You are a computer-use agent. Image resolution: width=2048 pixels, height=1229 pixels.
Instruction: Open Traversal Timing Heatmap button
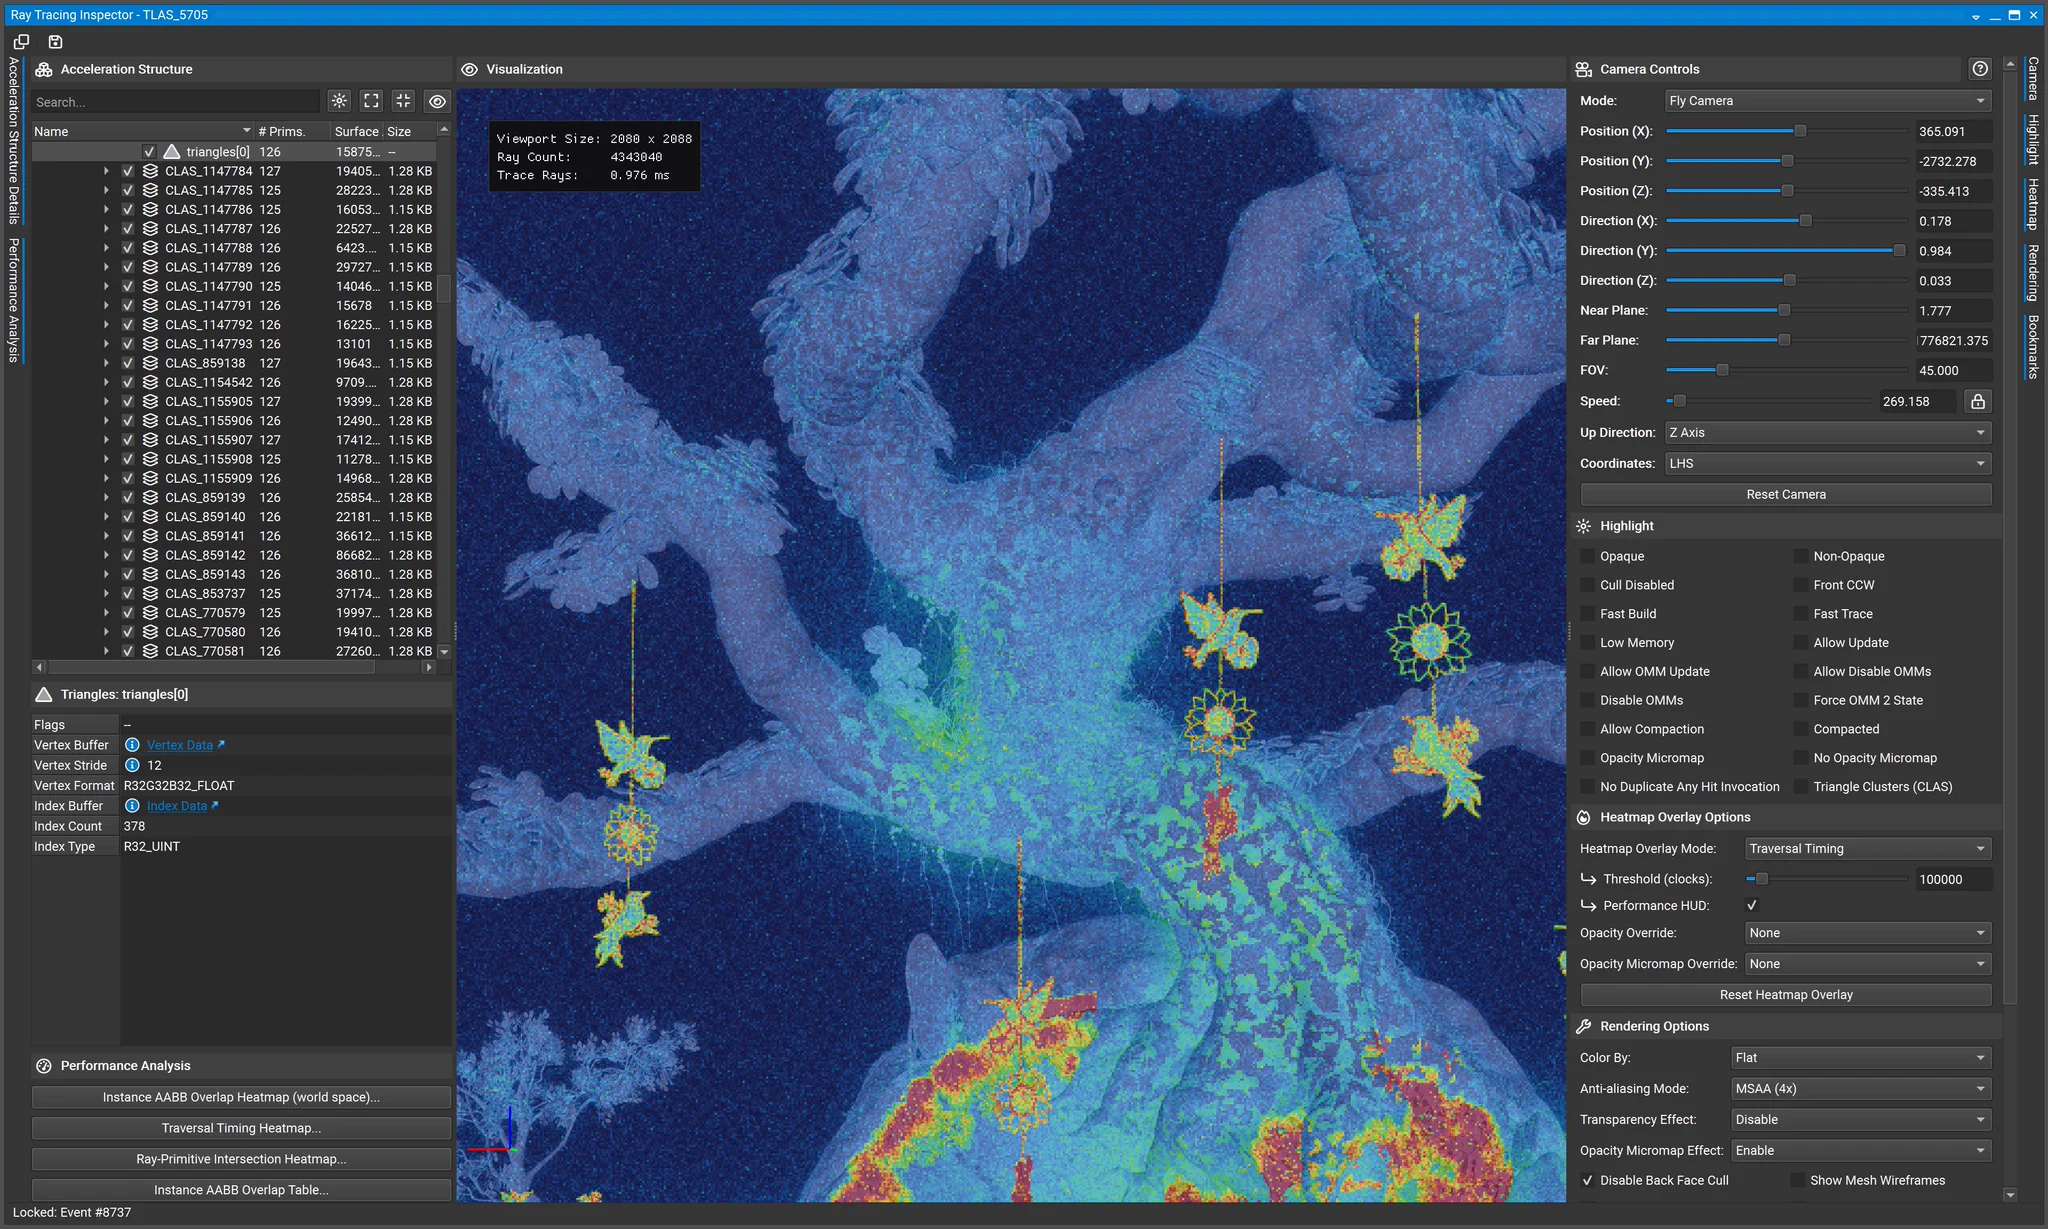[241, 1128]
